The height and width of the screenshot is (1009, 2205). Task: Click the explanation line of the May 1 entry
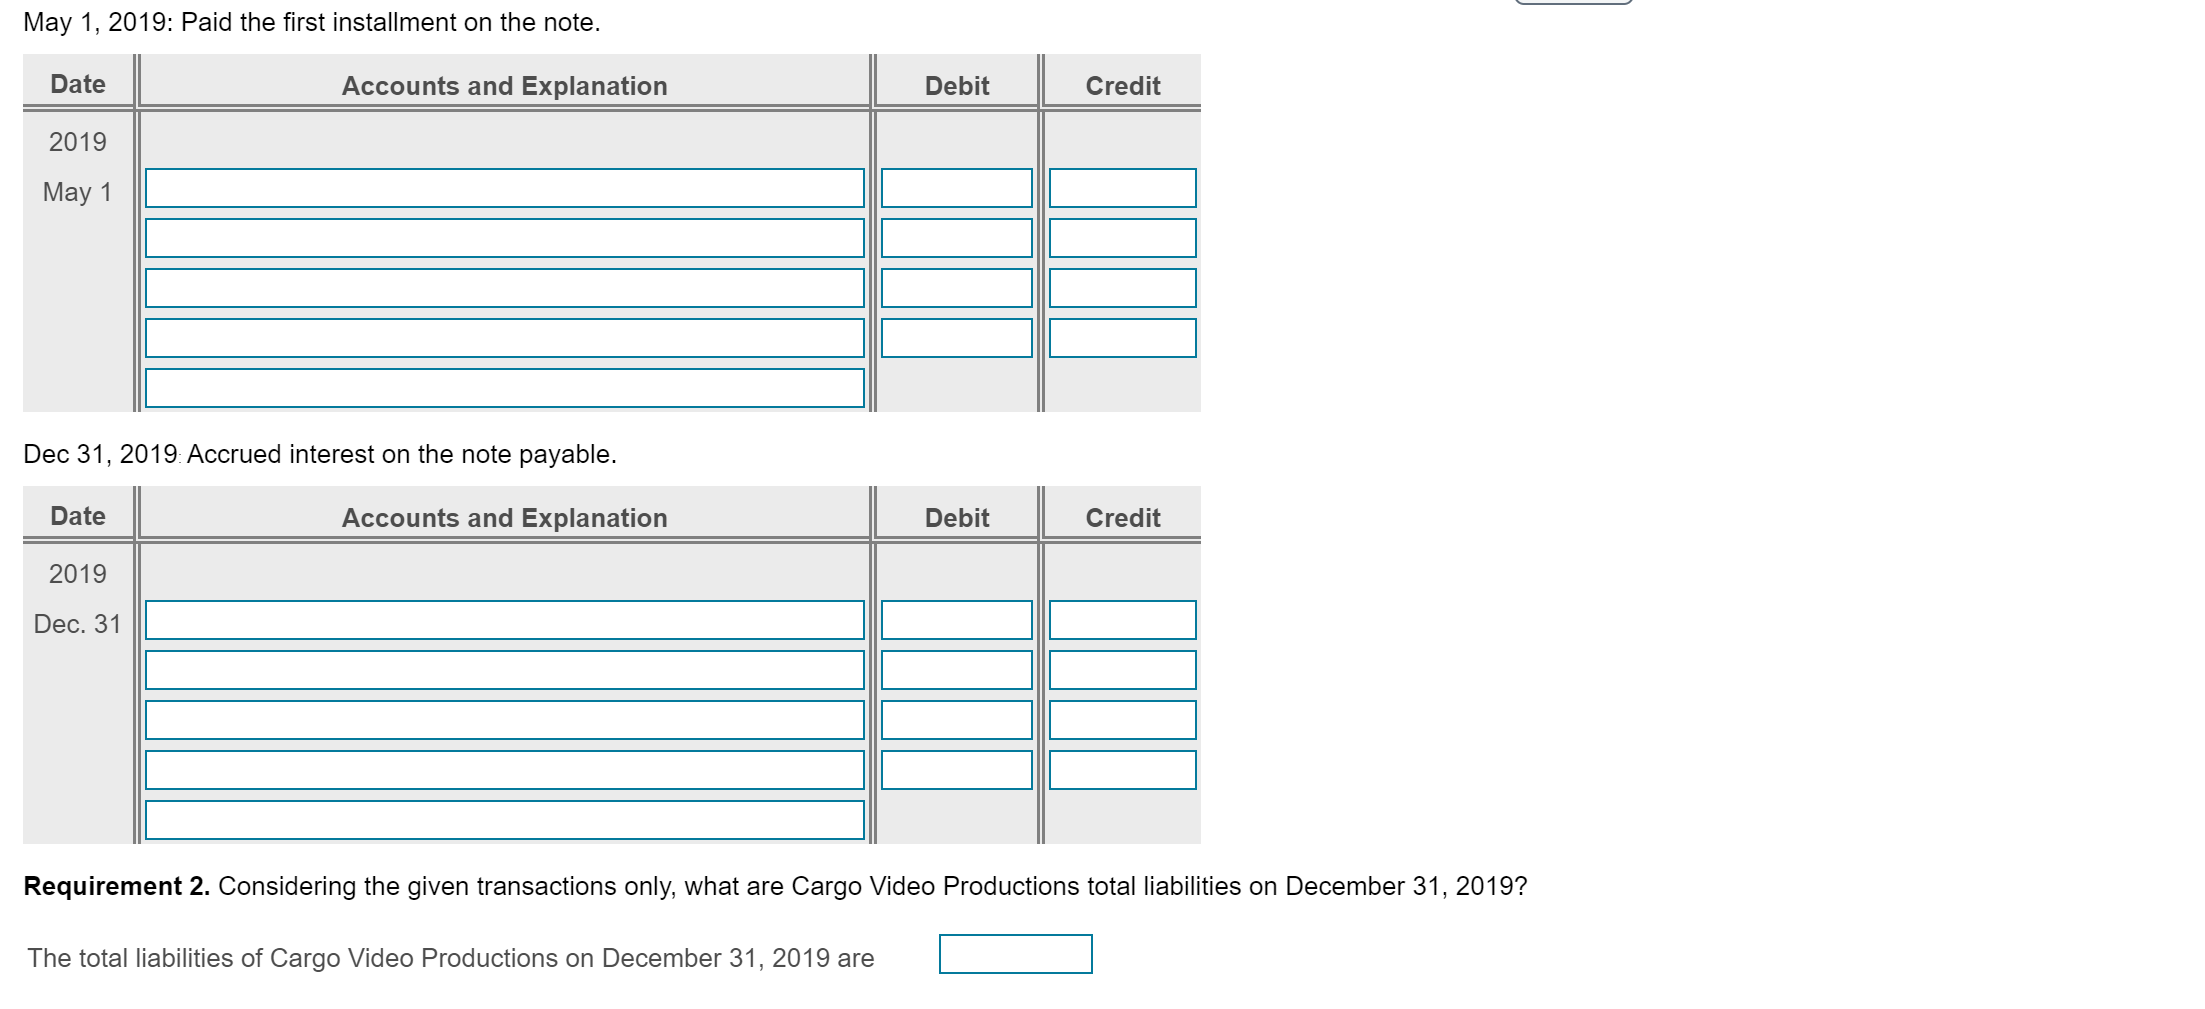[x=504, y=388]
